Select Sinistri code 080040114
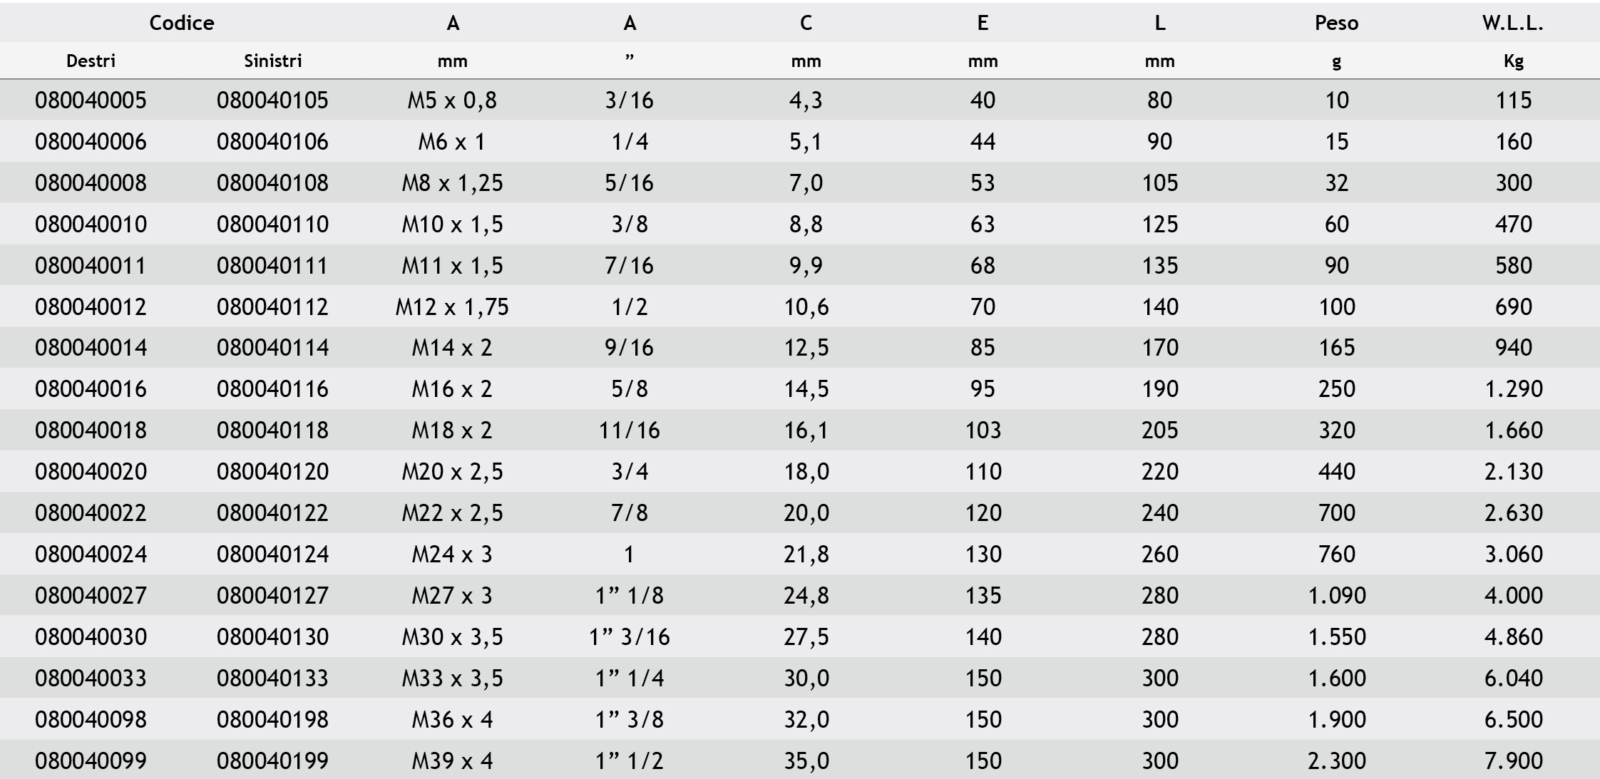1600x779 pixels. tap(272, 348)
